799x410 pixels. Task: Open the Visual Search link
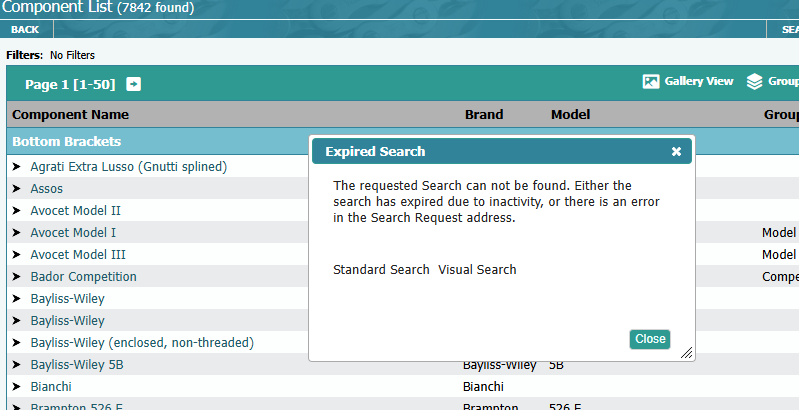click(x=477, y=270)
